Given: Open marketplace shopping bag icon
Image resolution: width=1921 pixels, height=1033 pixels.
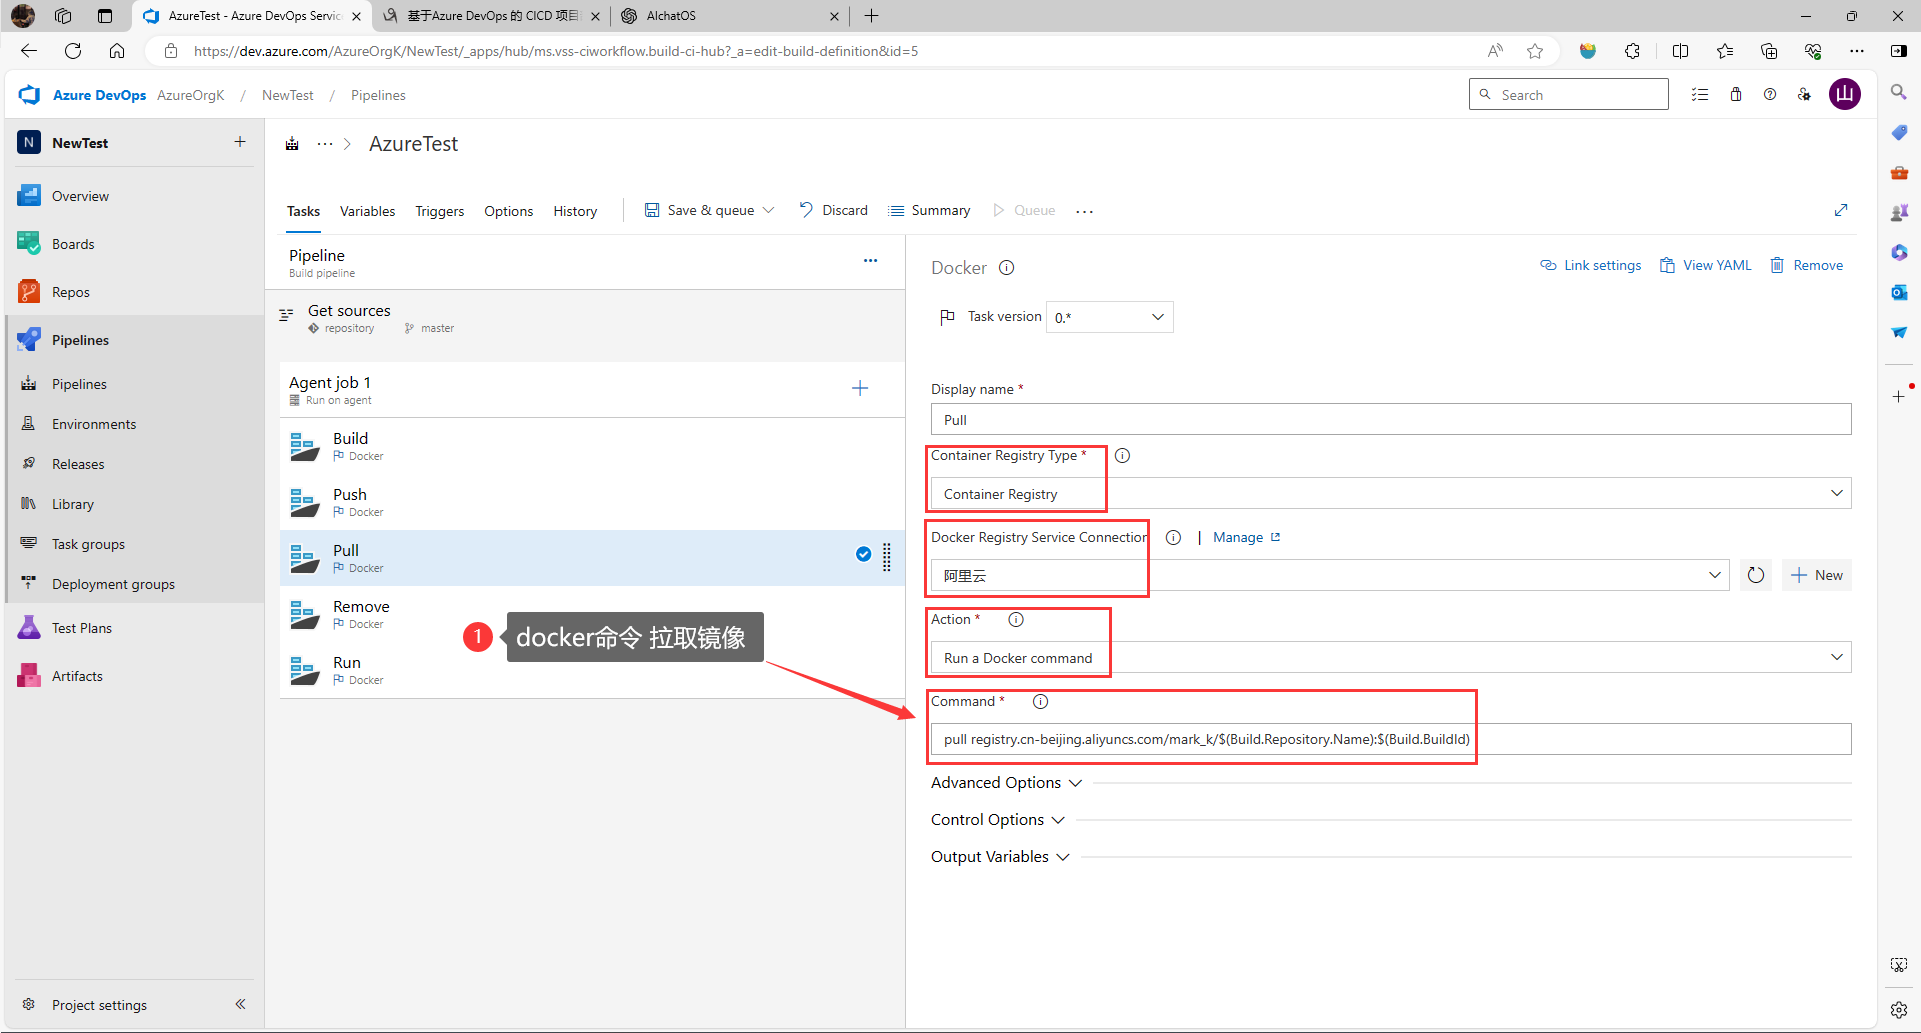Looking at the screenshot, I should [1736, 95].
